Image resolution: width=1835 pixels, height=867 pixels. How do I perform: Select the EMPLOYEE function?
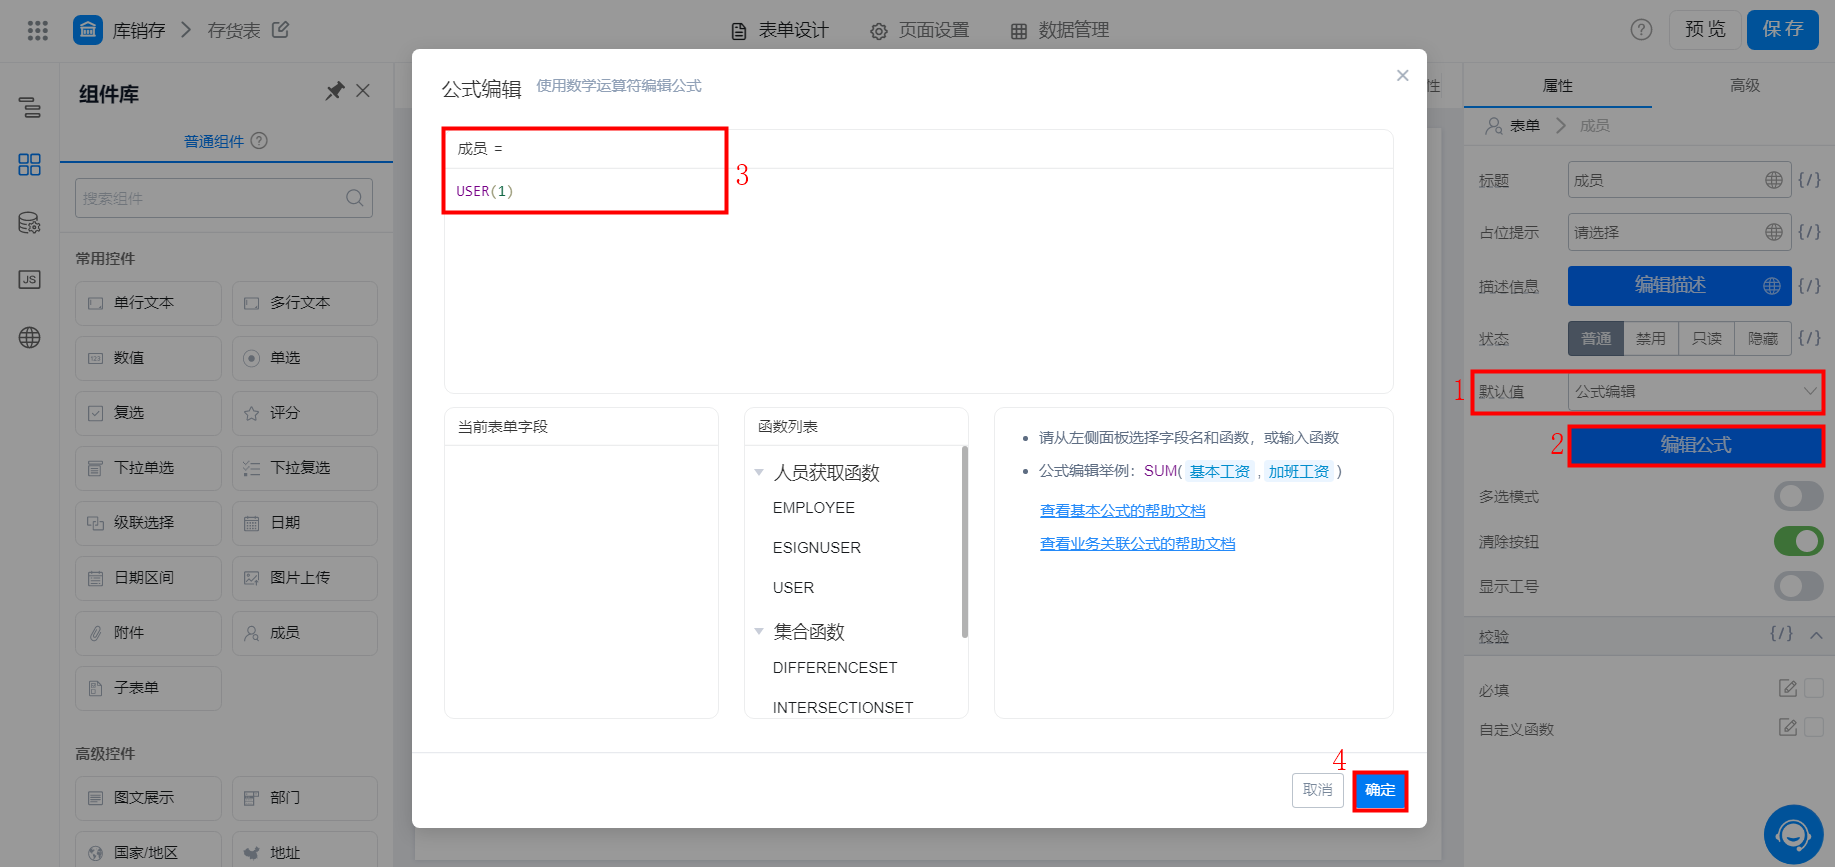814,508
